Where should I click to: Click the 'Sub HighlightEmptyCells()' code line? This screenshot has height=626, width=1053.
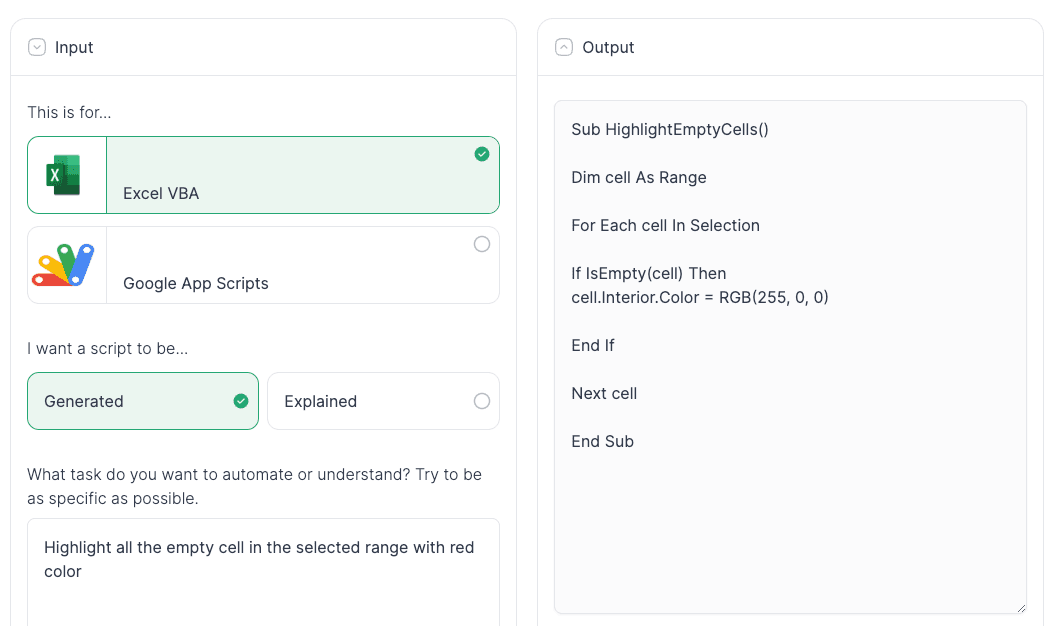[670, 129]
